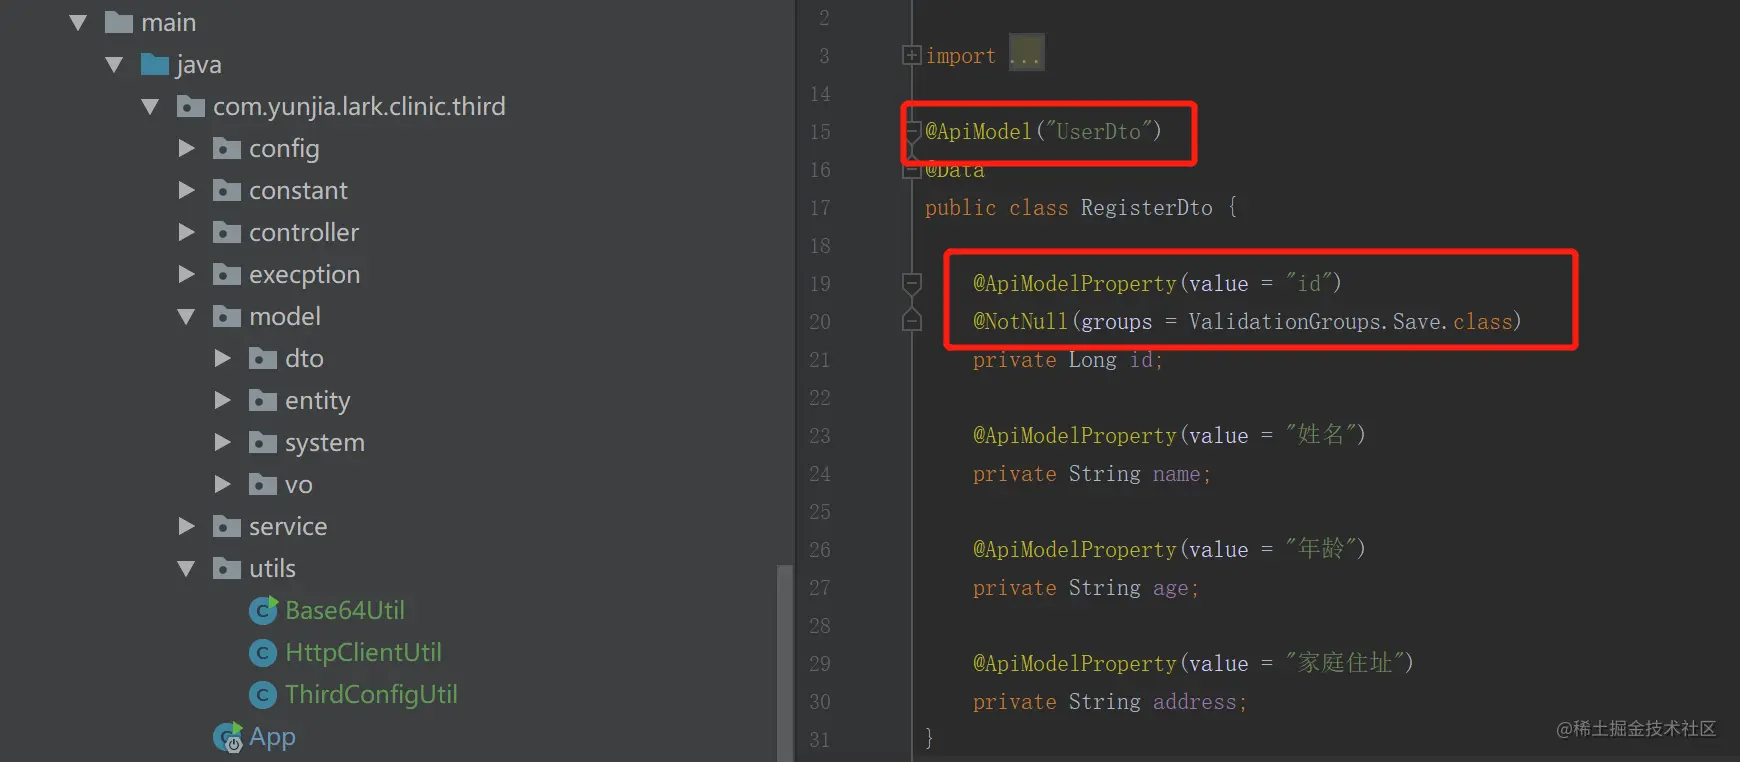1740x762 pixels.
Task: Click the Base64Util class icon
Action: pos(263,610)
